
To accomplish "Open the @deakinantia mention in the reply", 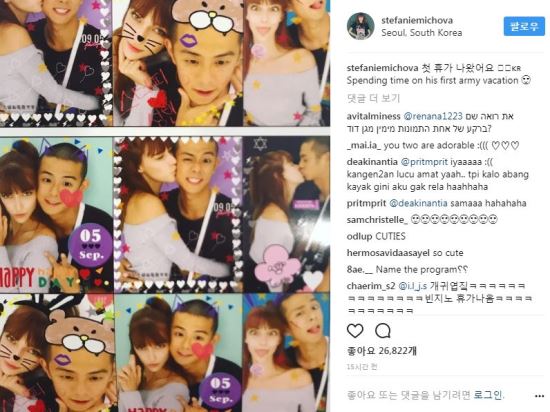I will pos(418,203).
